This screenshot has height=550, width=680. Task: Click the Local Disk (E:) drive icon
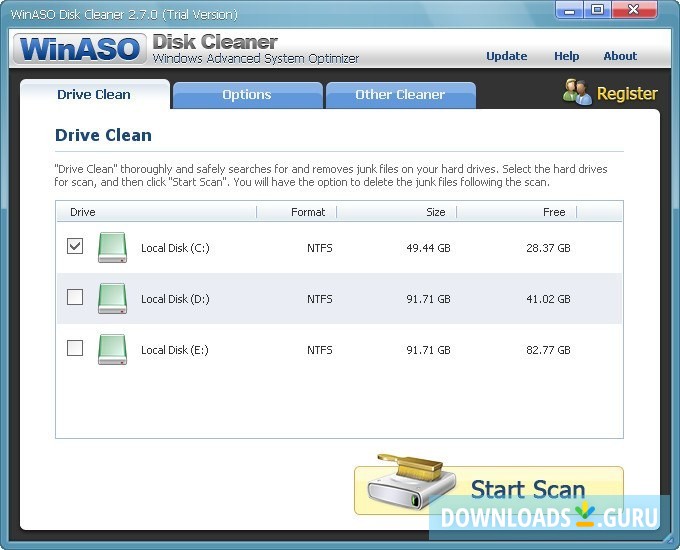pos(112,350)
